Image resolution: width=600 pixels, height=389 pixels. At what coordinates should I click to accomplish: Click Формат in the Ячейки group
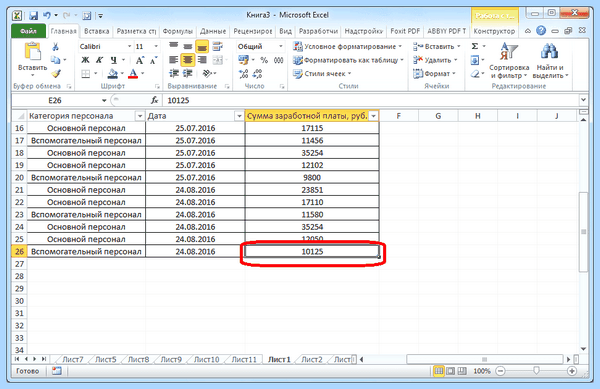click(x=434, y=73)
